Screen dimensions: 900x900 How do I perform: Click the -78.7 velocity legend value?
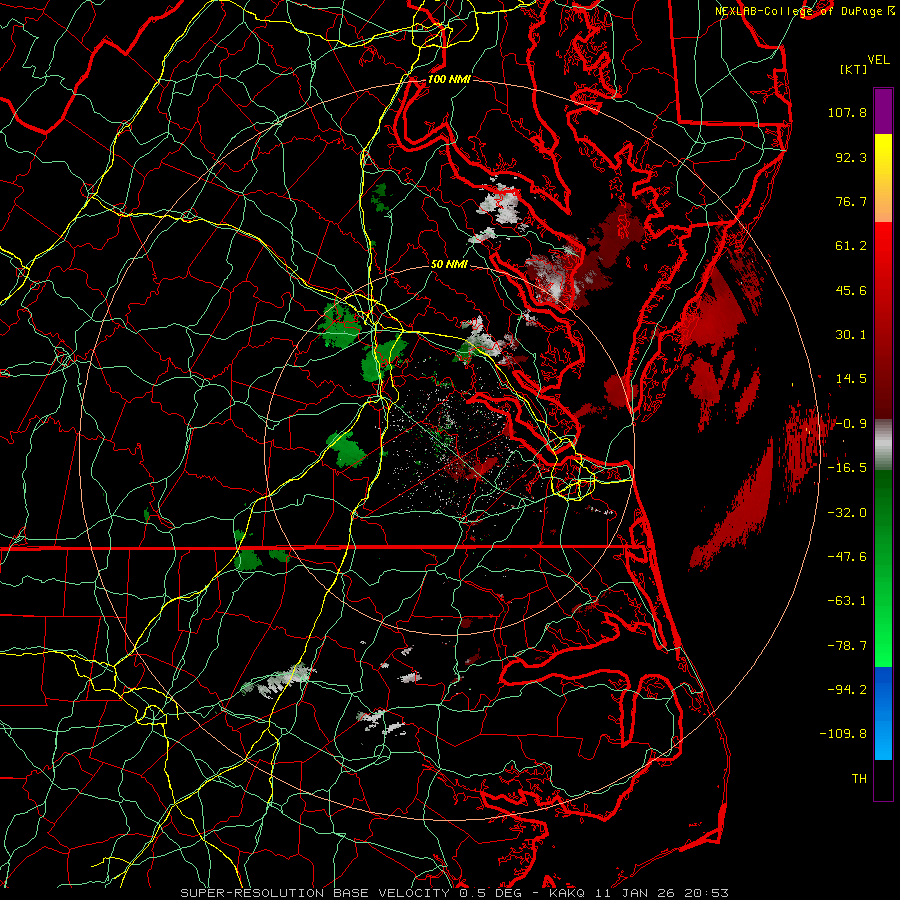pos(847,646)
